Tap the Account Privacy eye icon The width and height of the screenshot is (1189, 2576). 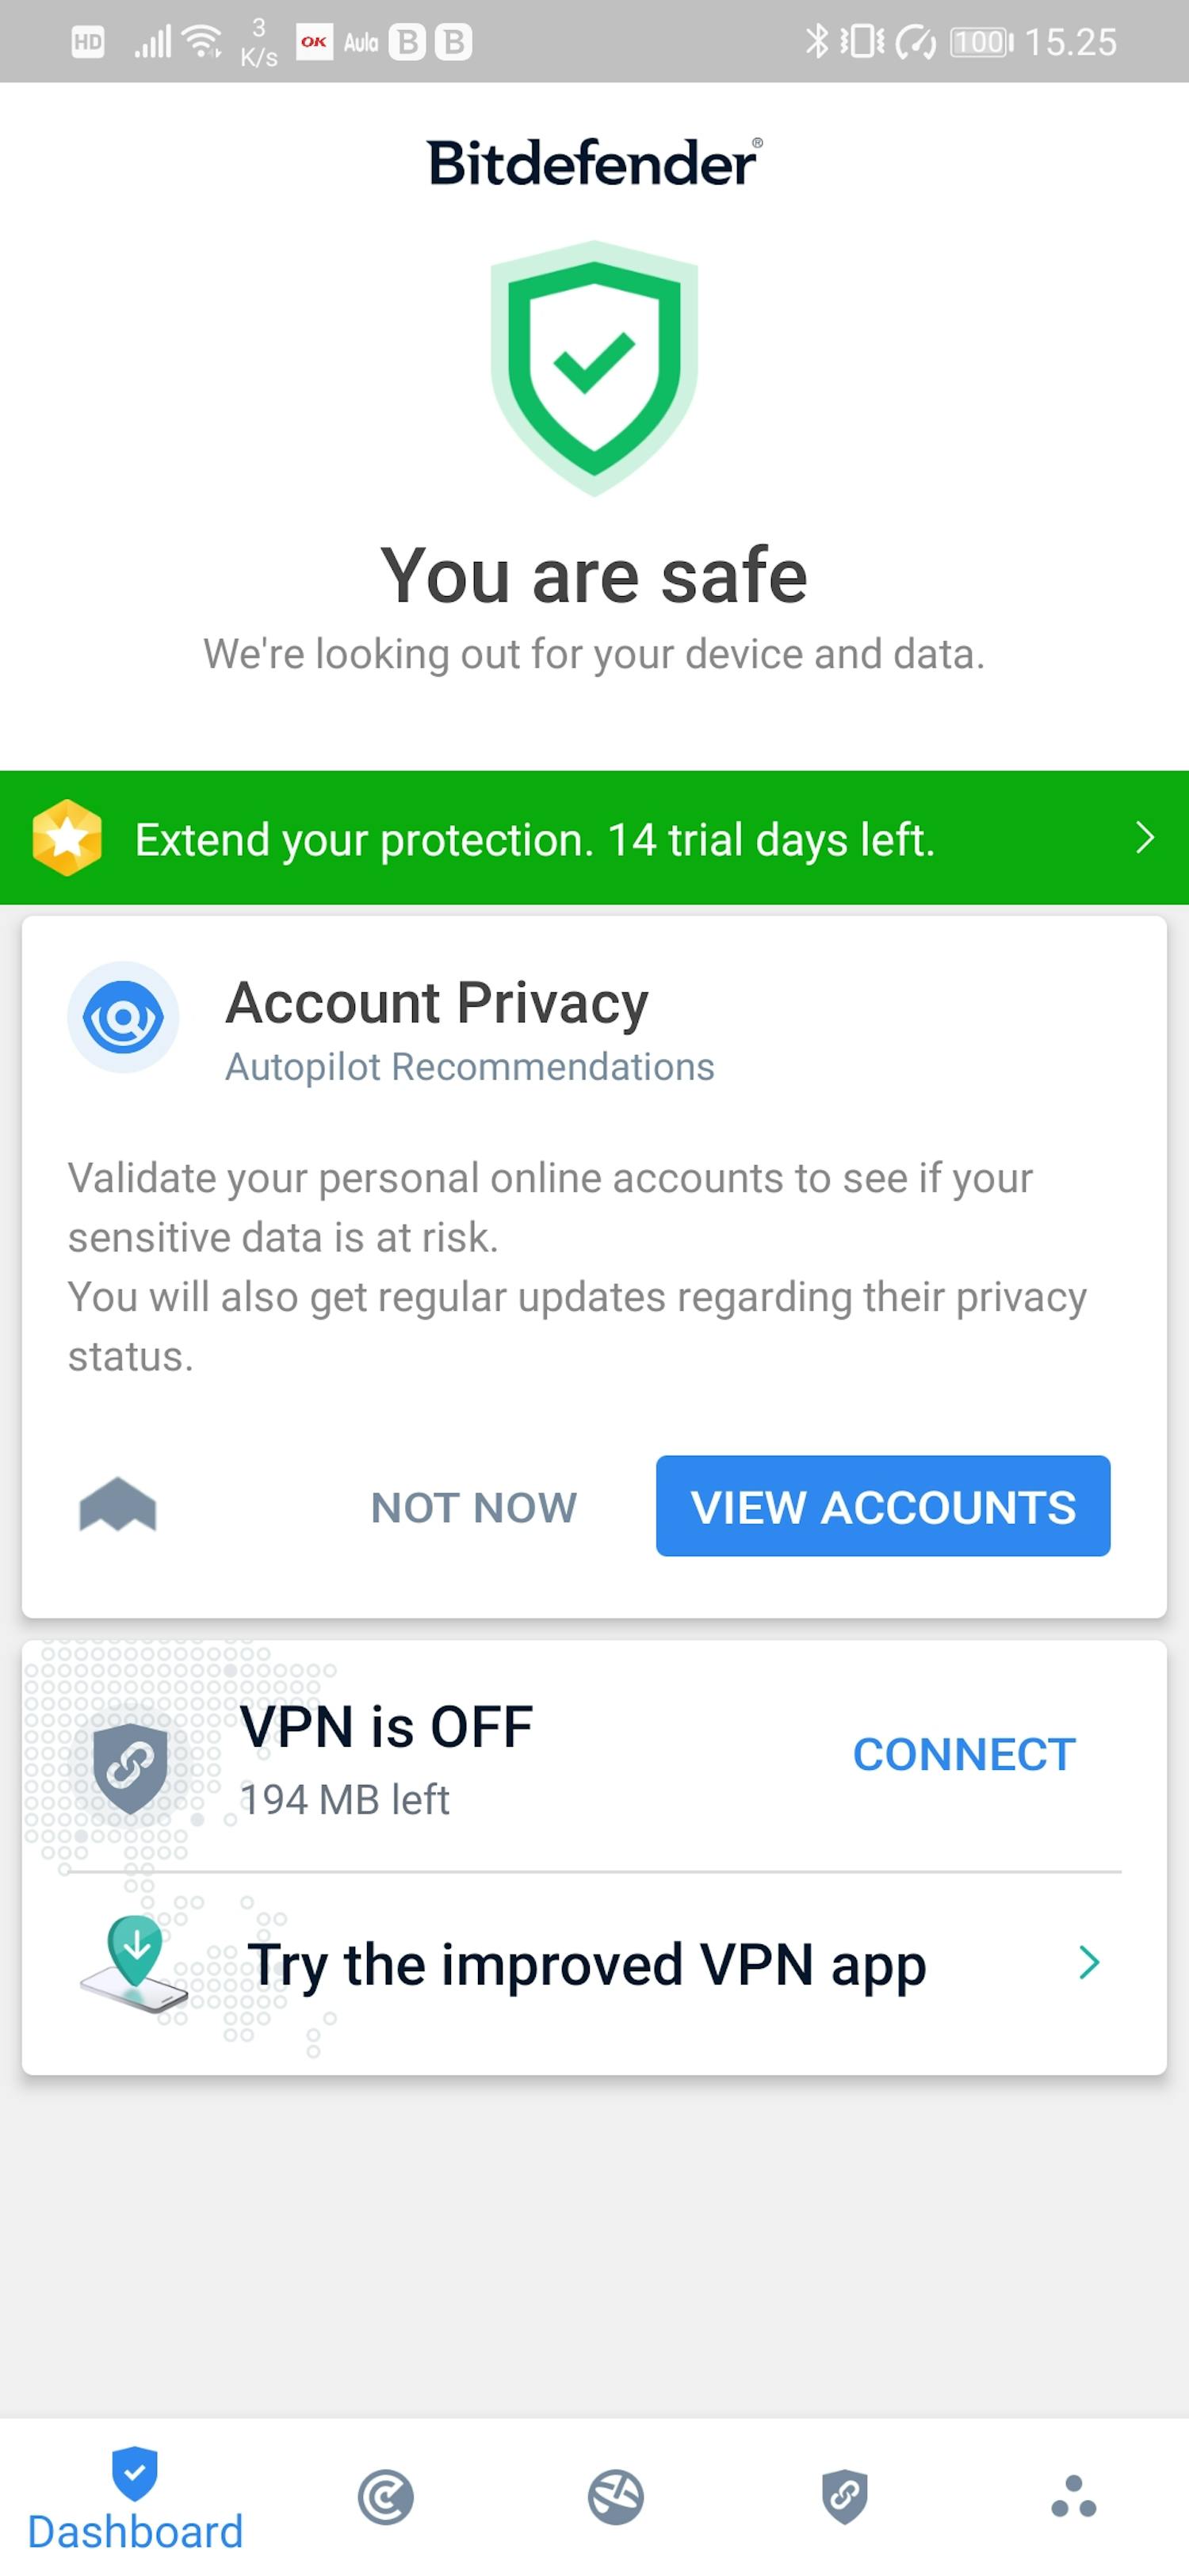click(x=123, y=1017)
